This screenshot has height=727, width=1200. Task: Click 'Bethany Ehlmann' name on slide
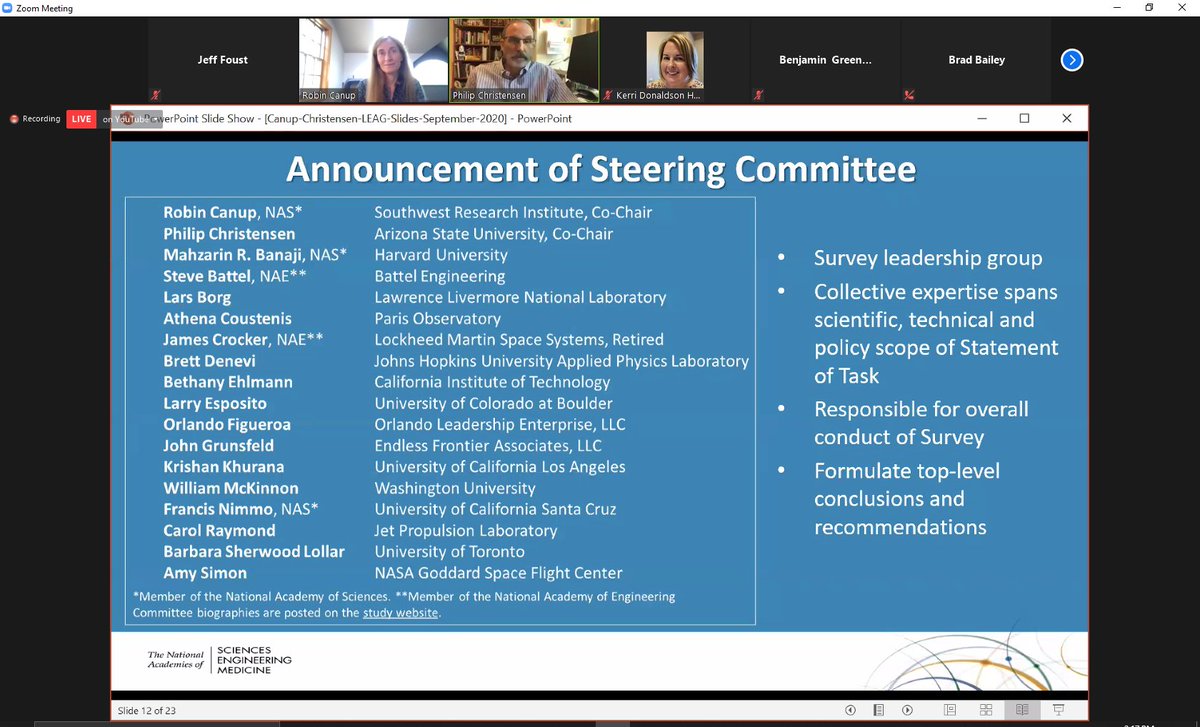pos(229,382)
